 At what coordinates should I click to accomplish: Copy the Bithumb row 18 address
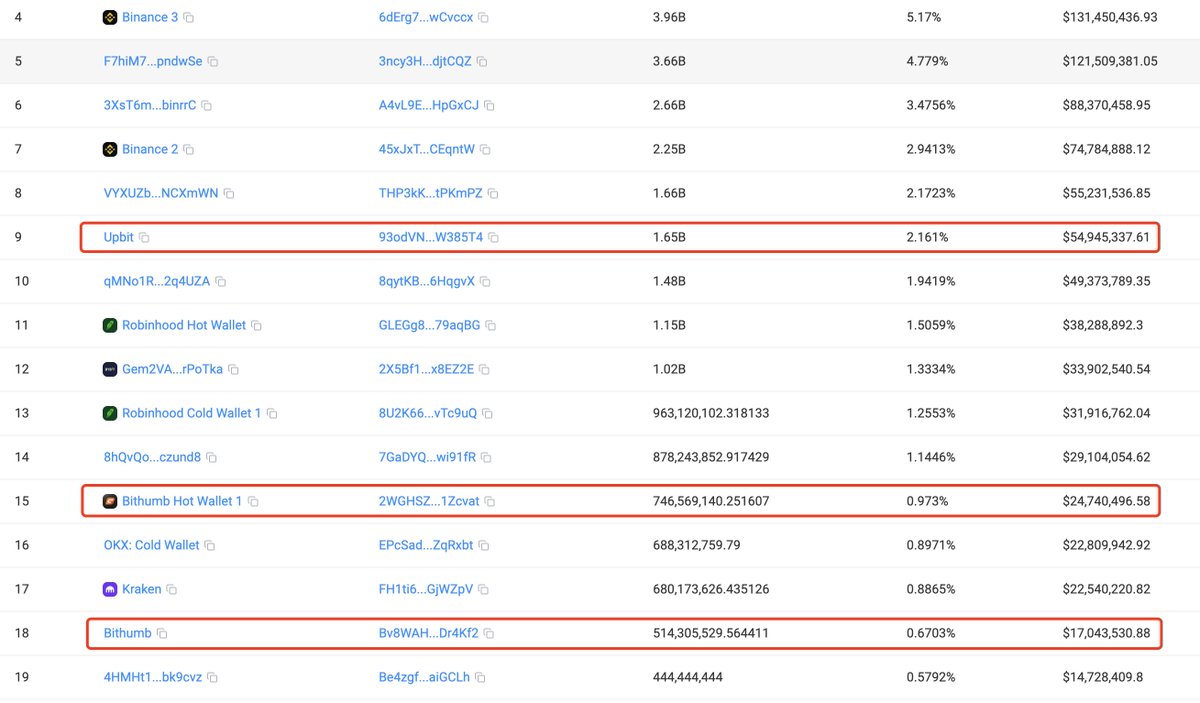162,634
